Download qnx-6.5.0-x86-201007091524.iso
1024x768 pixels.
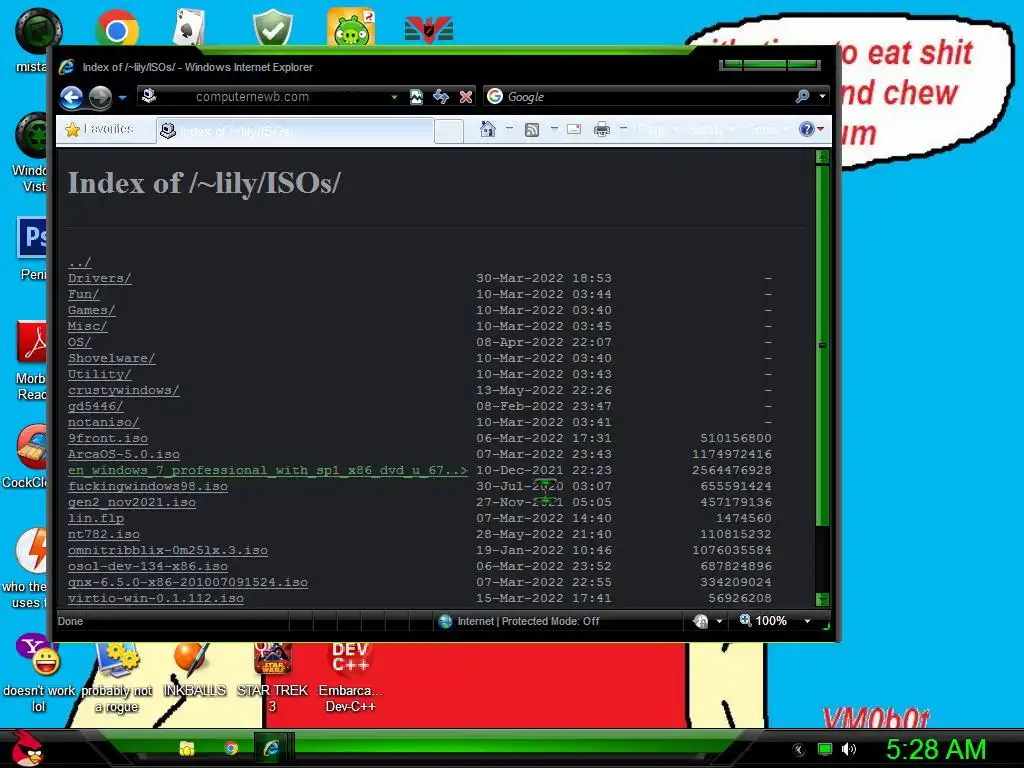click(187, 583)
